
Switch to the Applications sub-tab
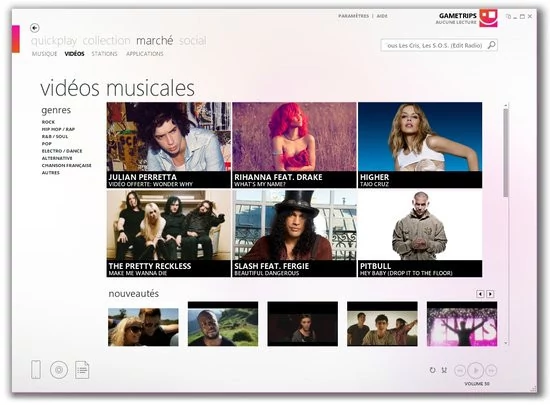(145, 54)
